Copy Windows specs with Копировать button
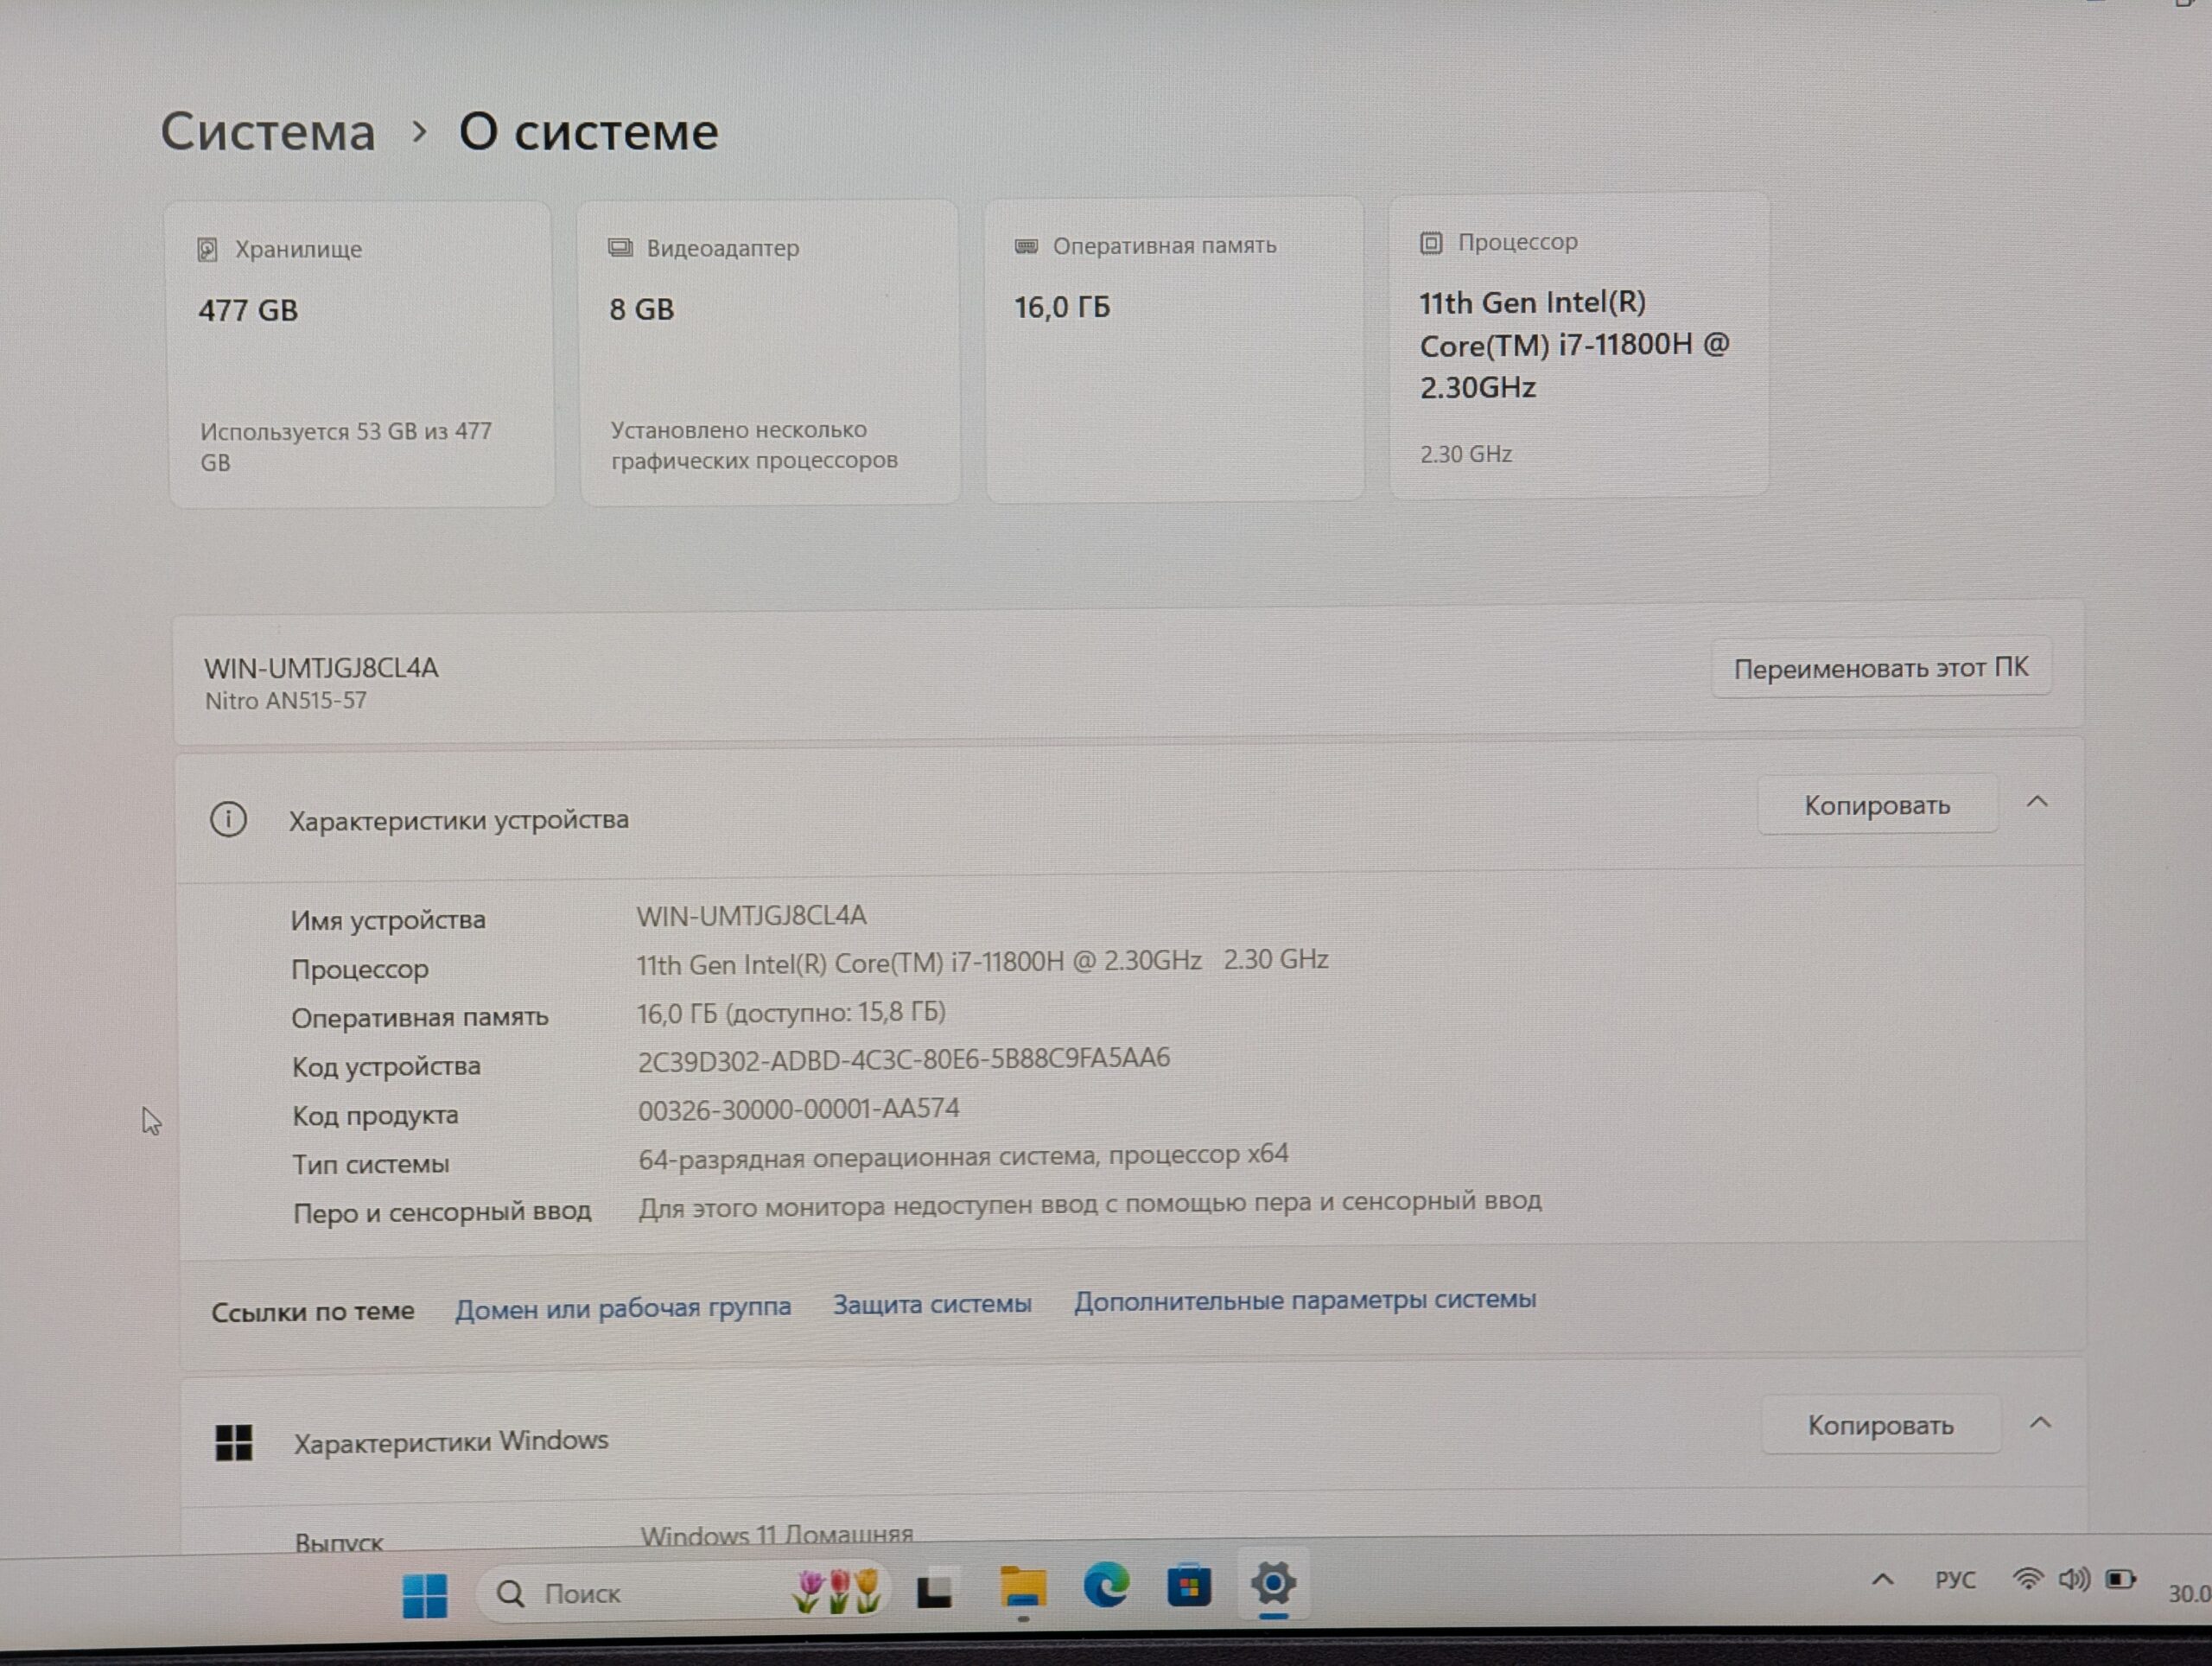 (1880, 1425)
